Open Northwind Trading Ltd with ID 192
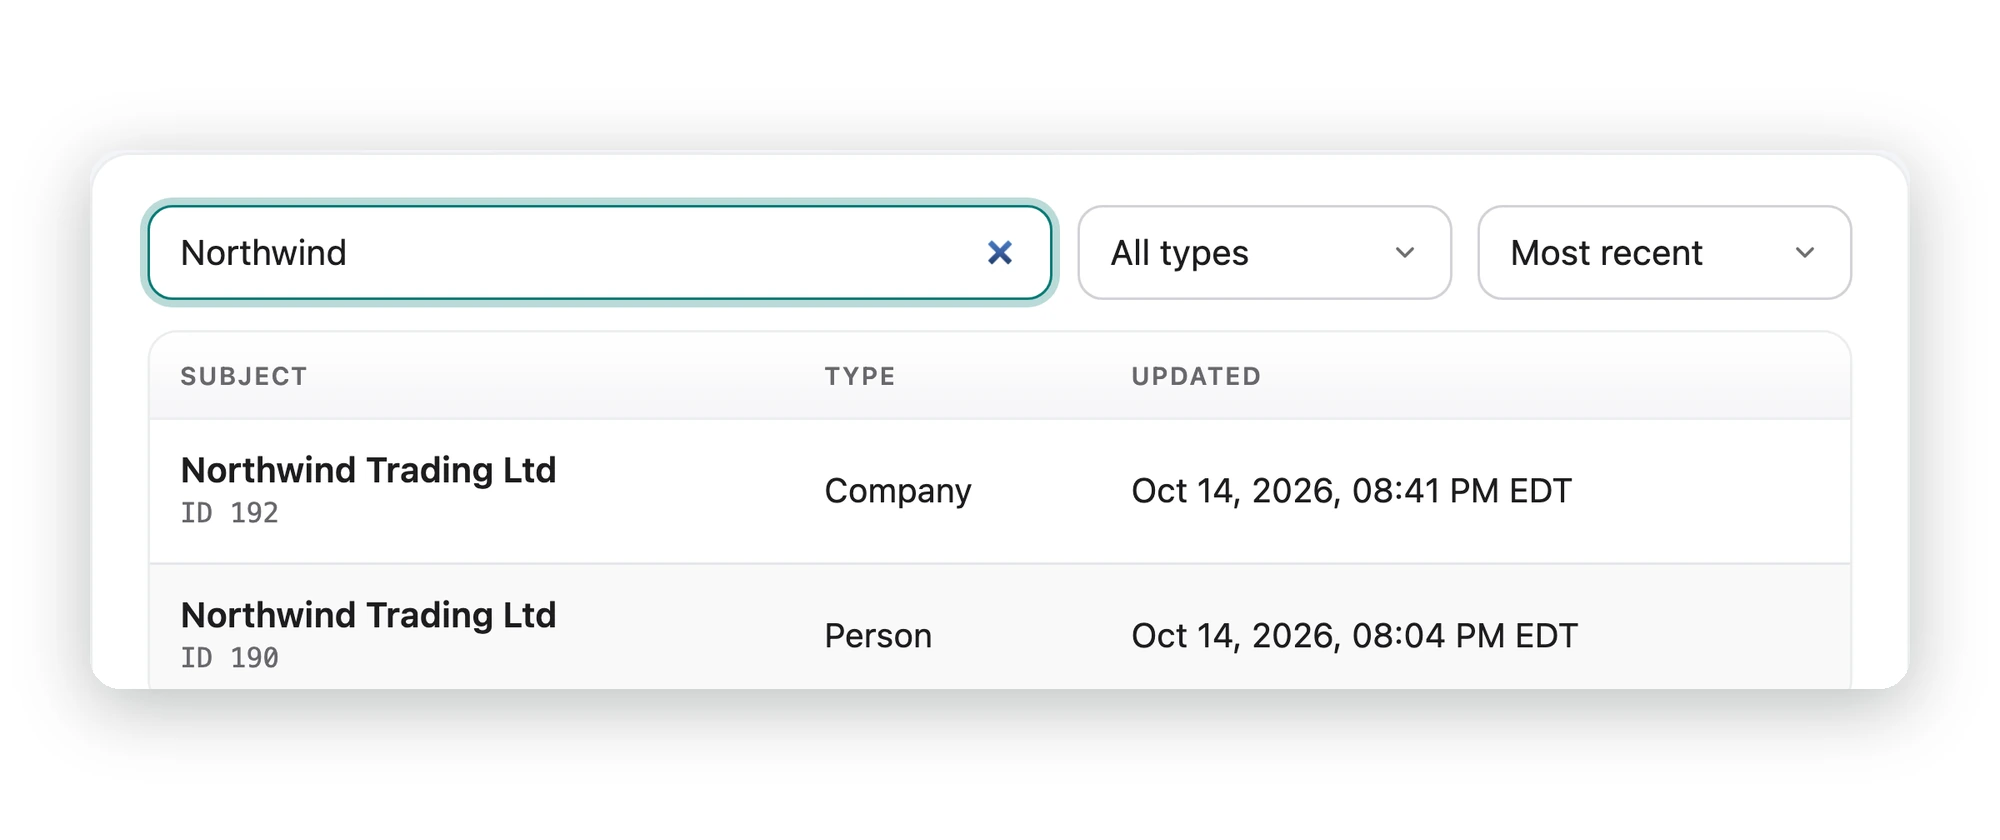The height and width of the screenshot is (840, 2000). click(x=368, y=470)
